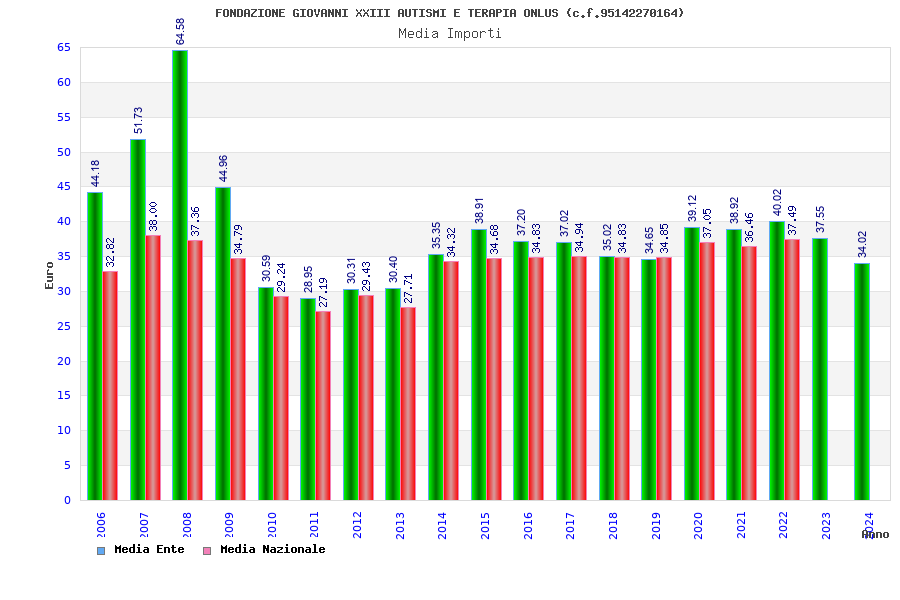This screenshot has width=900, height=600.
Task: Click the 'Media Ente' legend label
Action: pyautogui.click(x=149, y=549)
